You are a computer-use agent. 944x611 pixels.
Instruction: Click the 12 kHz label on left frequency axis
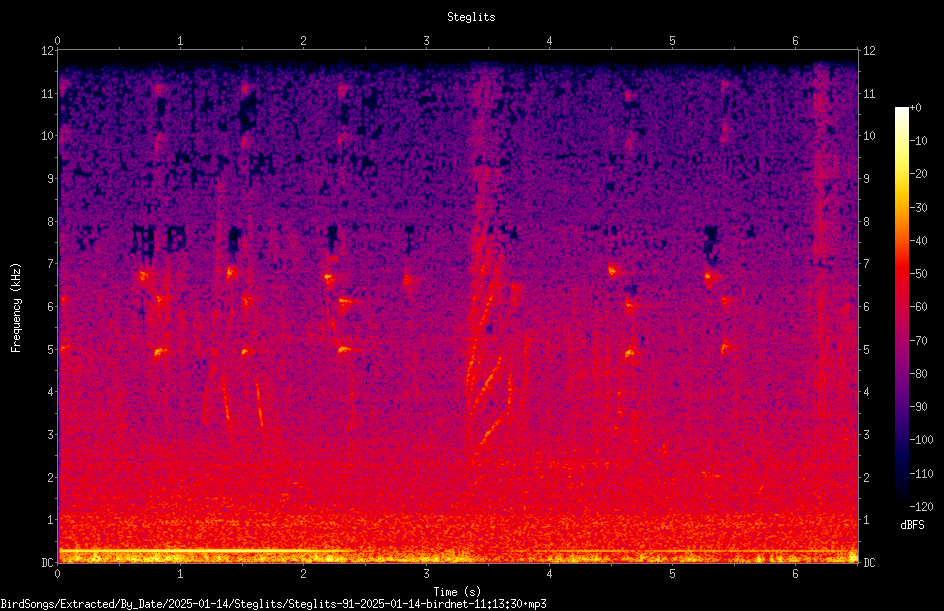(48, 51)
